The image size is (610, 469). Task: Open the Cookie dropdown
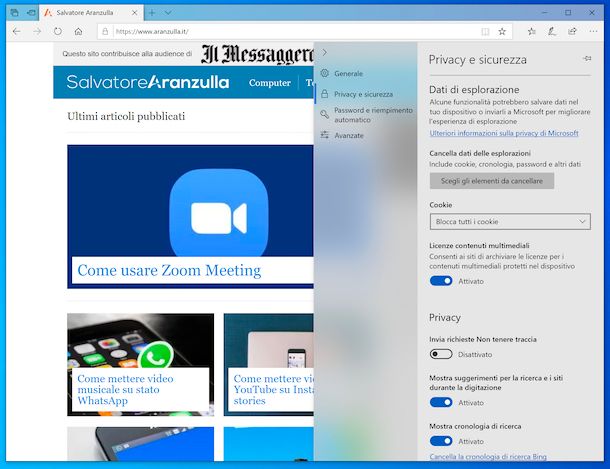(x=510, y=222)
